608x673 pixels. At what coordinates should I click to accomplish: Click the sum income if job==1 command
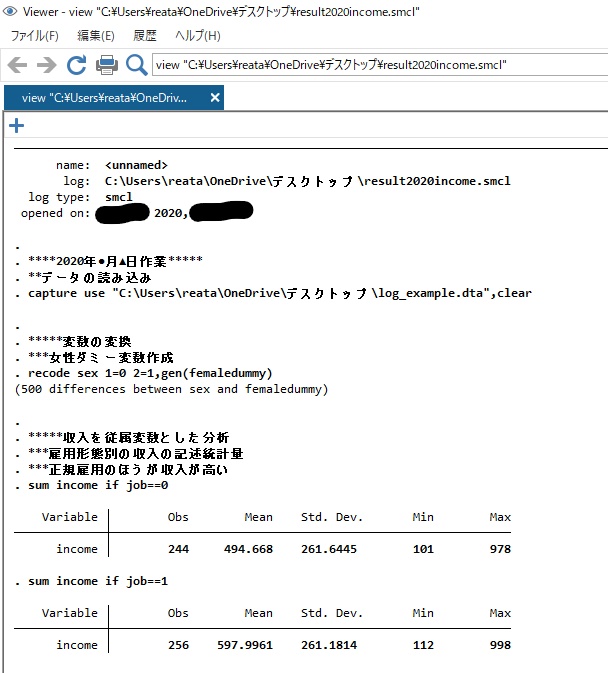(98, 581)
